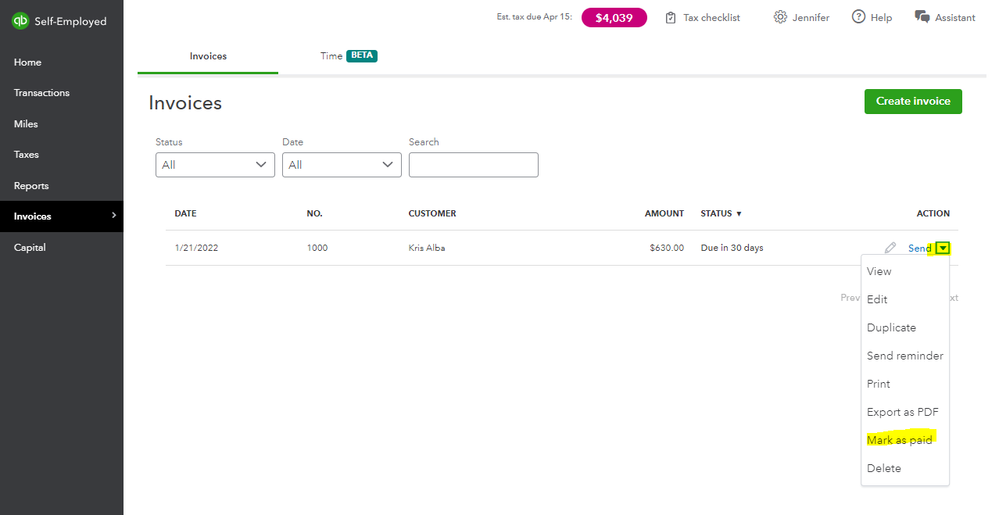Image resolution: width=999 pixels, height=515 pixels.
Task: Choose Print from the action menu
Action: 879,384
